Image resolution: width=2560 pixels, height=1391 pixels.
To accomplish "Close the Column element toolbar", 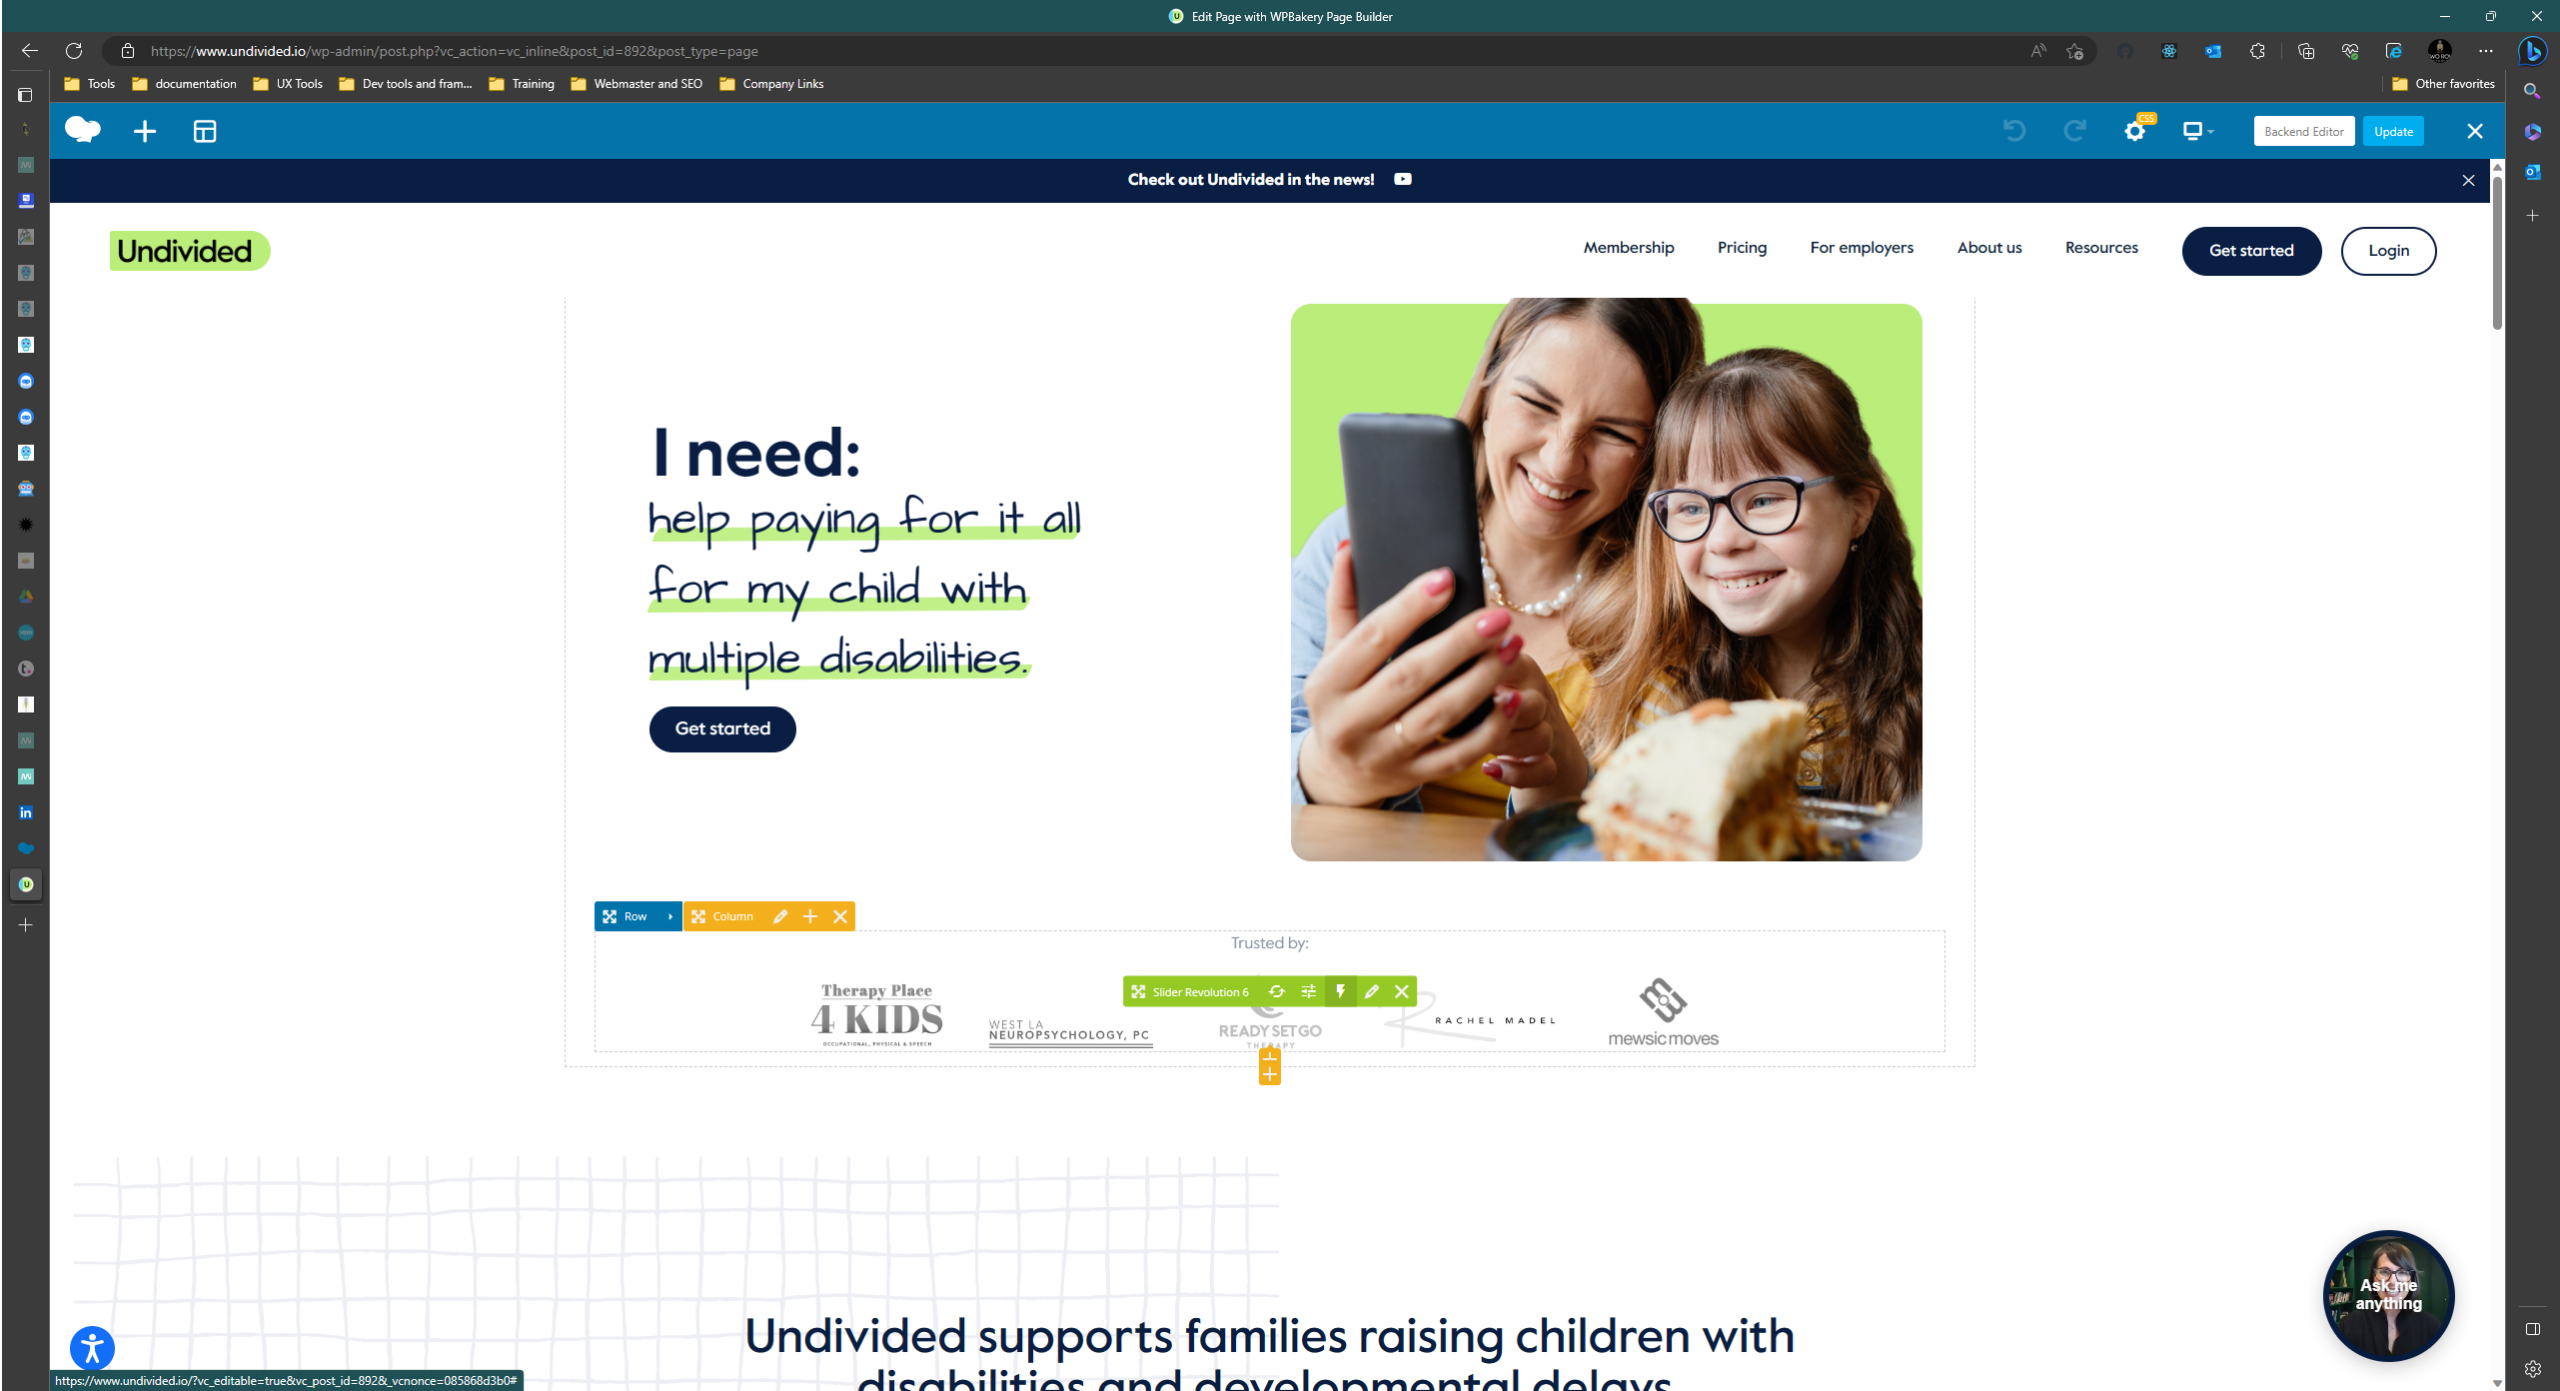I will pos(839,916).
